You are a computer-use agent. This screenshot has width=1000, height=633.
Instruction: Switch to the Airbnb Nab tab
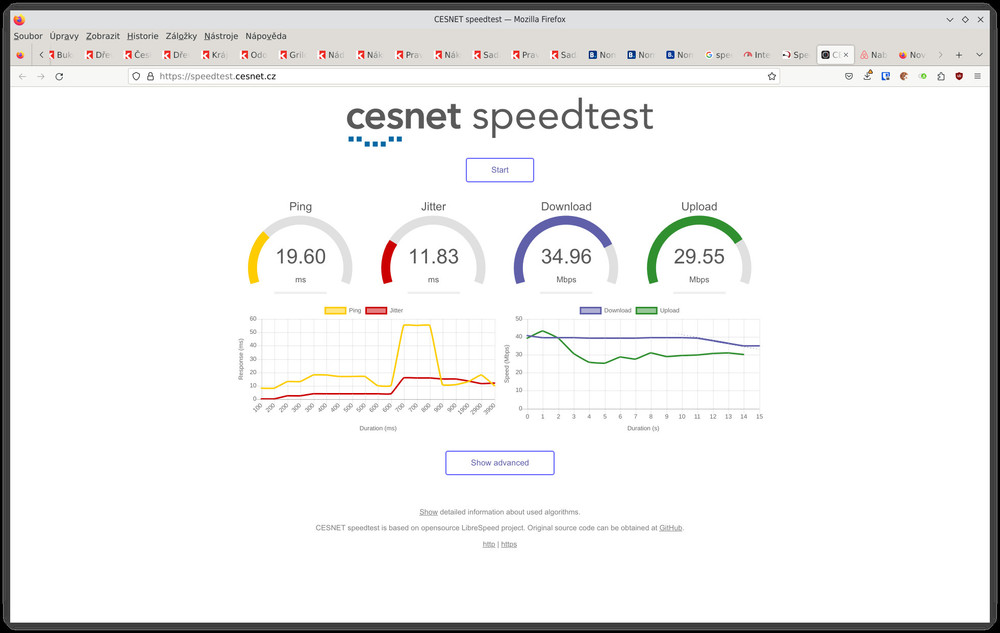pyautogui.click(x=874, y=55)
